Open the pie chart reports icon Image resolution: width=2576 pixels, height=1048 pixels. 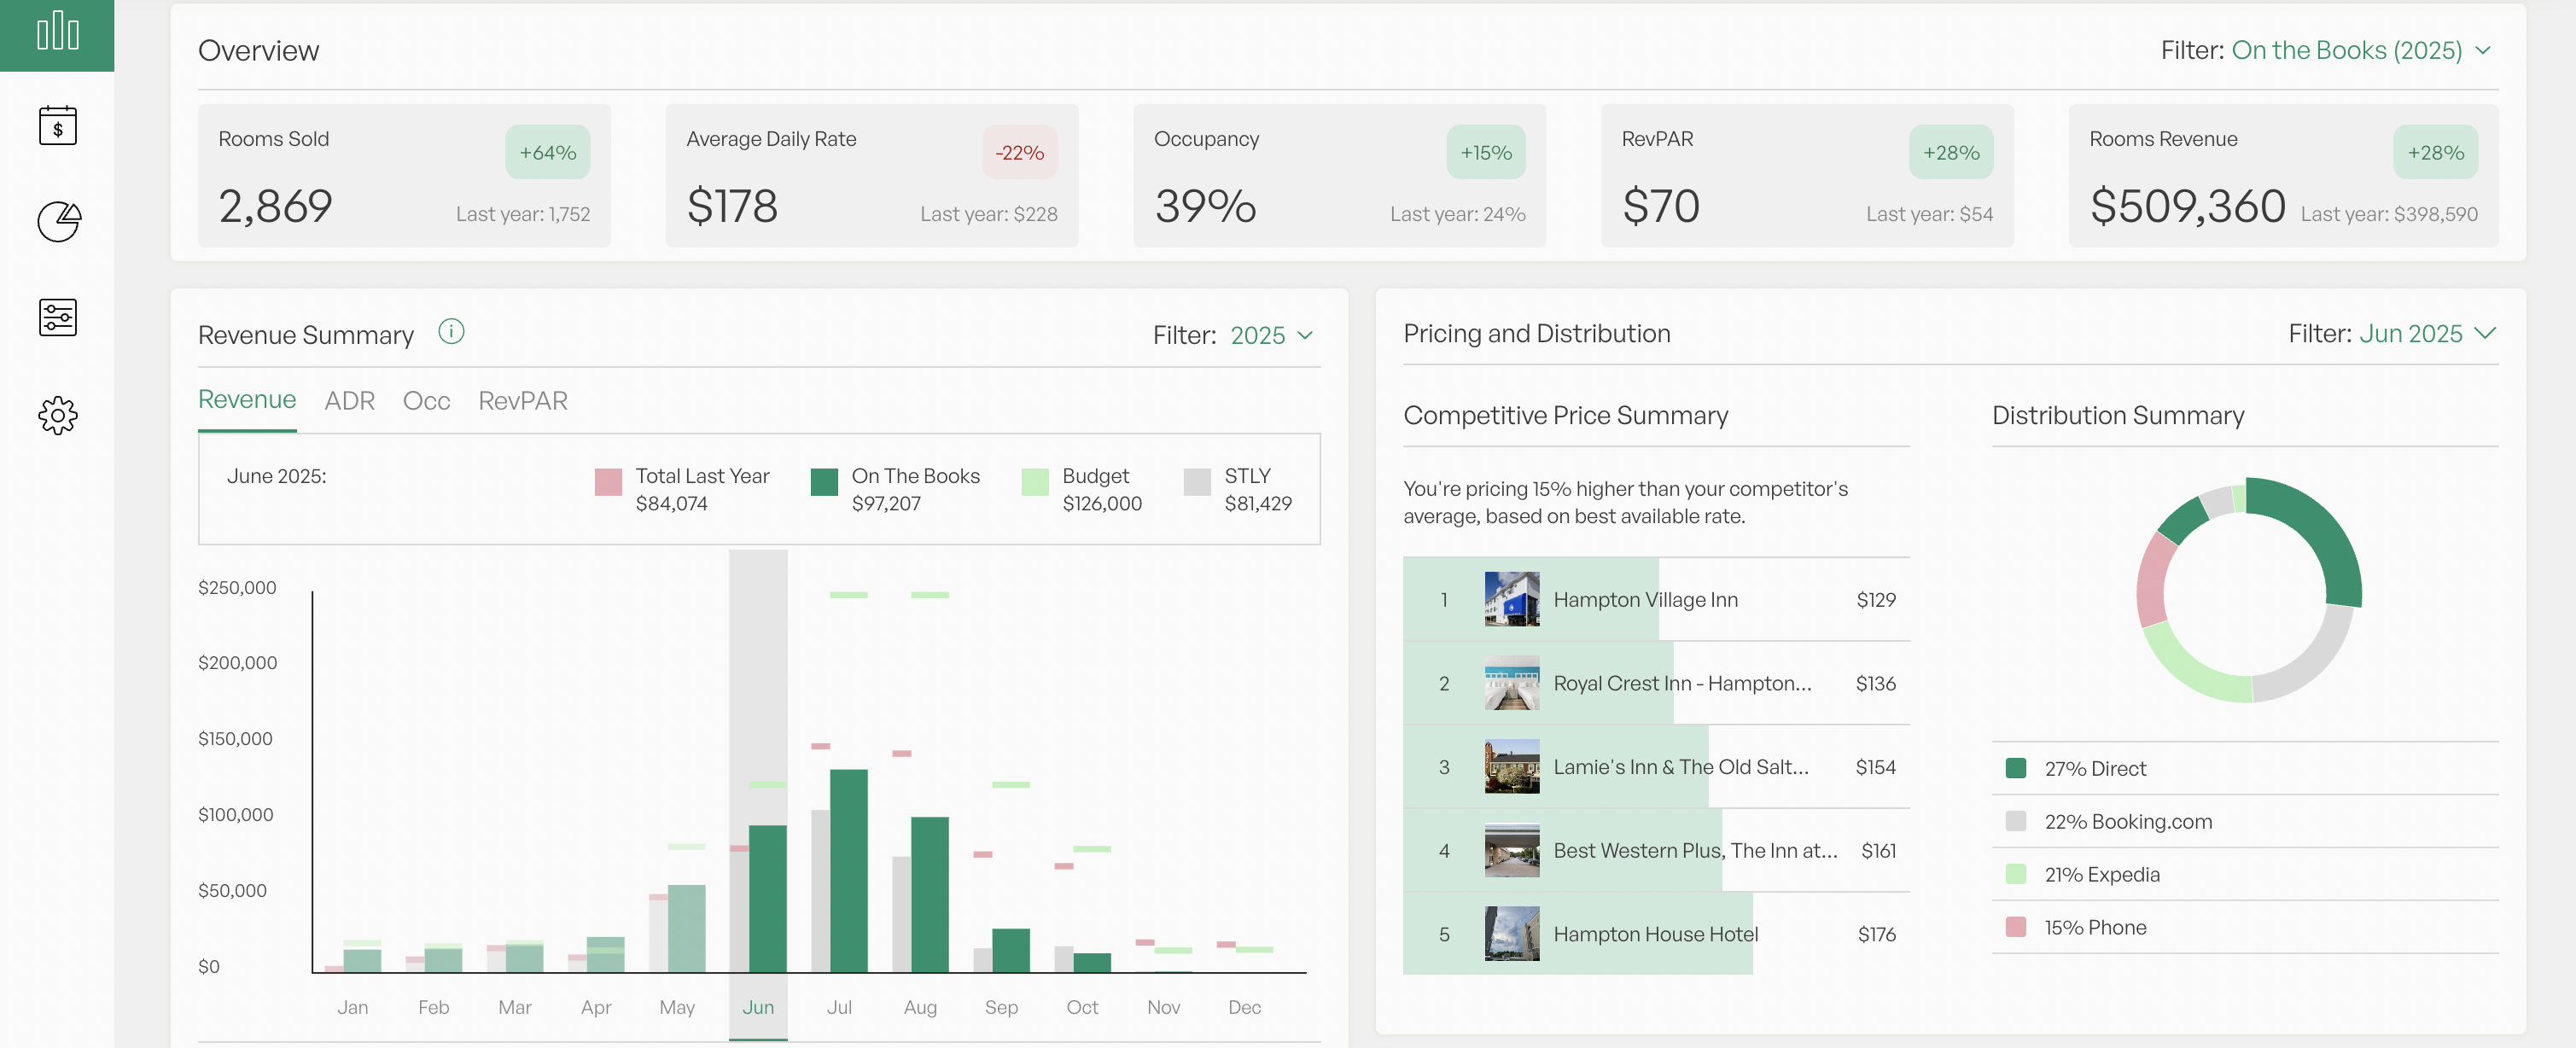[x=58, y=221]
